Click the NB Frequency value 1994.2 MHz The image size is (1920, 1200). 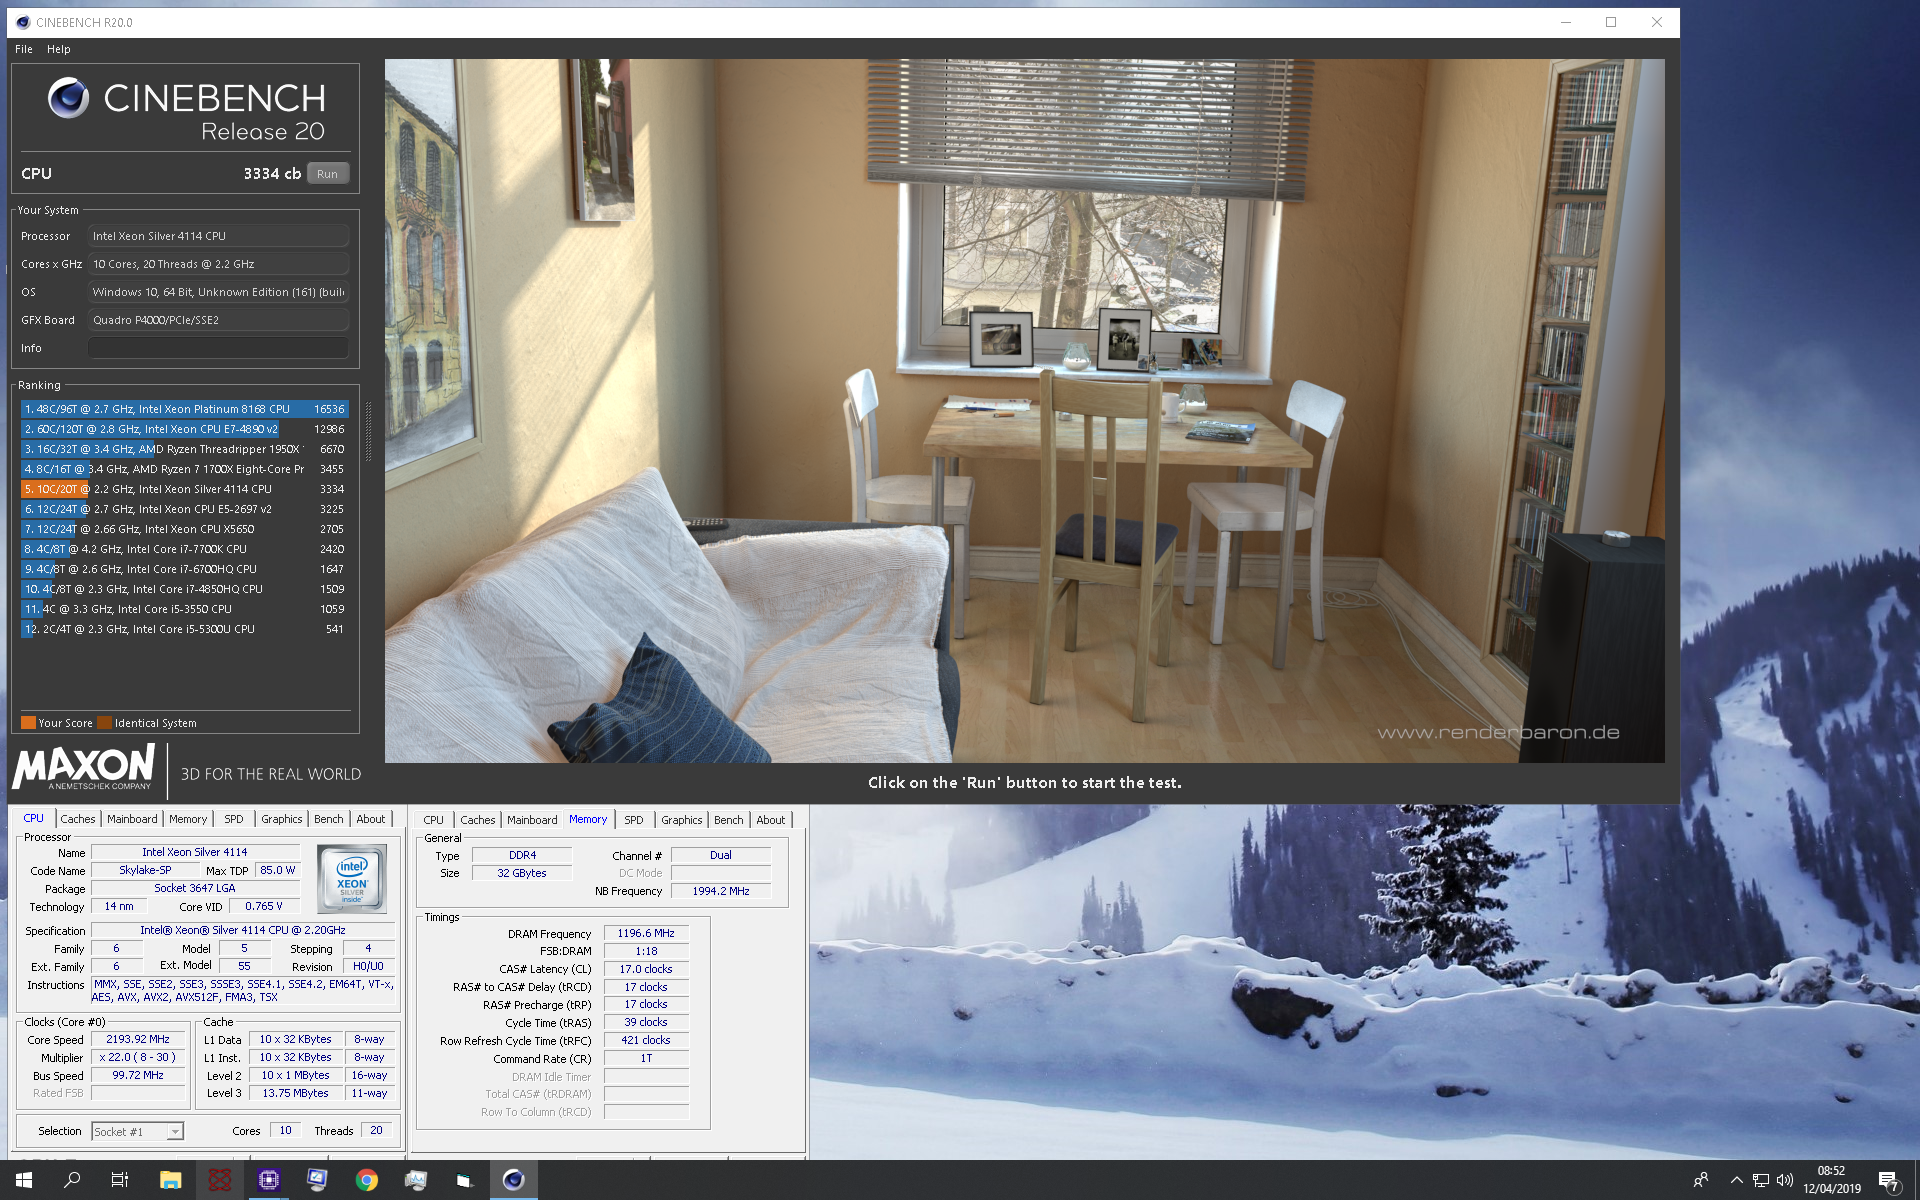pos(721,891)
